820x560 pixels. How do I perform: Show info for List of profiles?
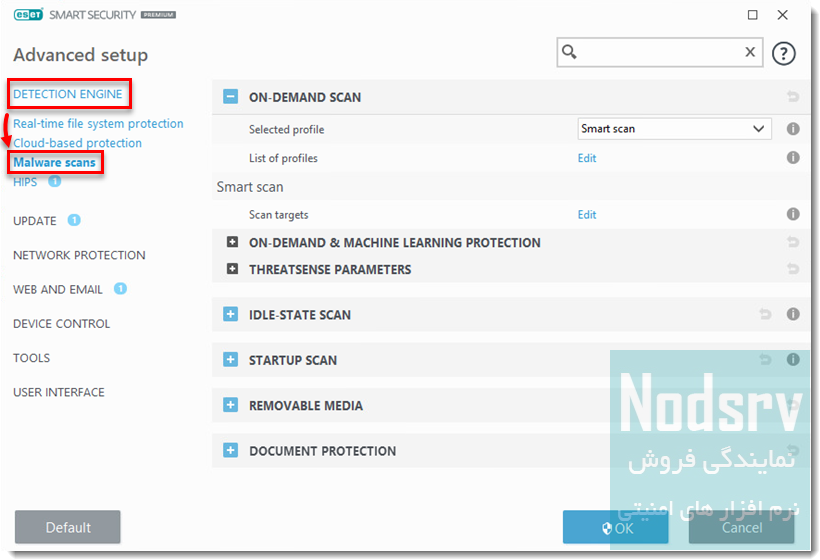793,157
